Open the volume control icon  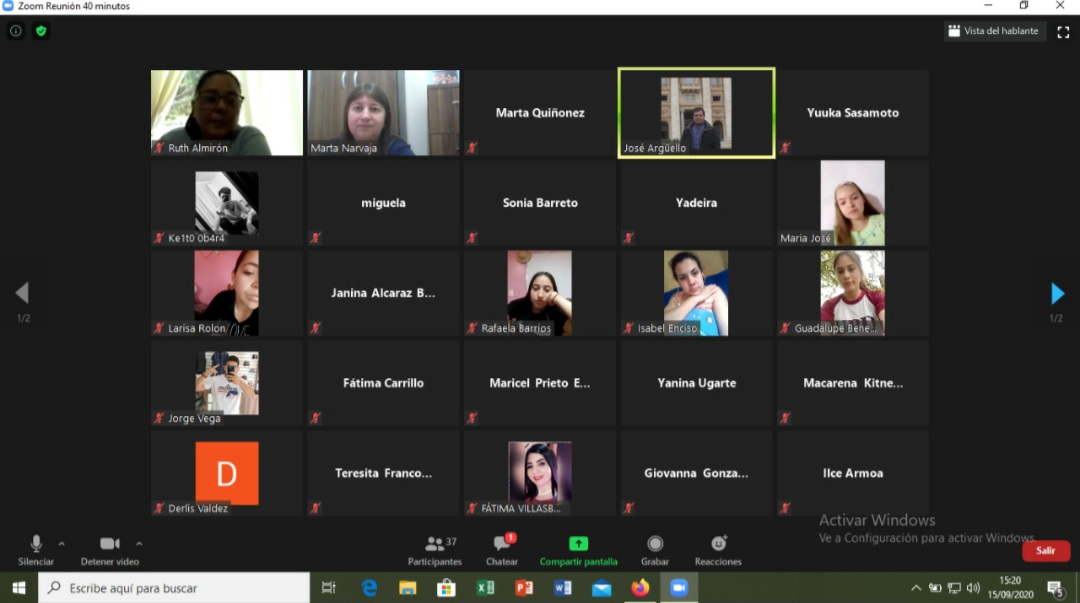[x=973, y=588]
